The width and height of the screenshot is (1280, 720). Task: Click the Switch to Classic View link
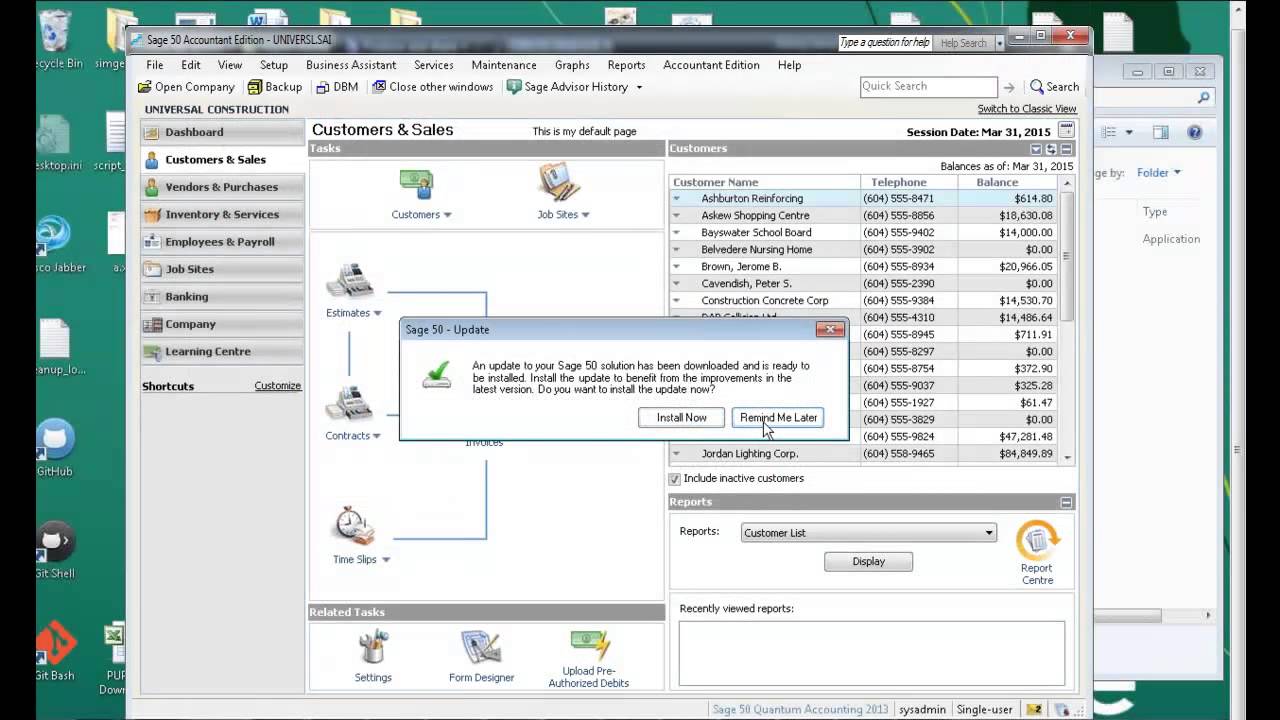(x=1027, y=109)
